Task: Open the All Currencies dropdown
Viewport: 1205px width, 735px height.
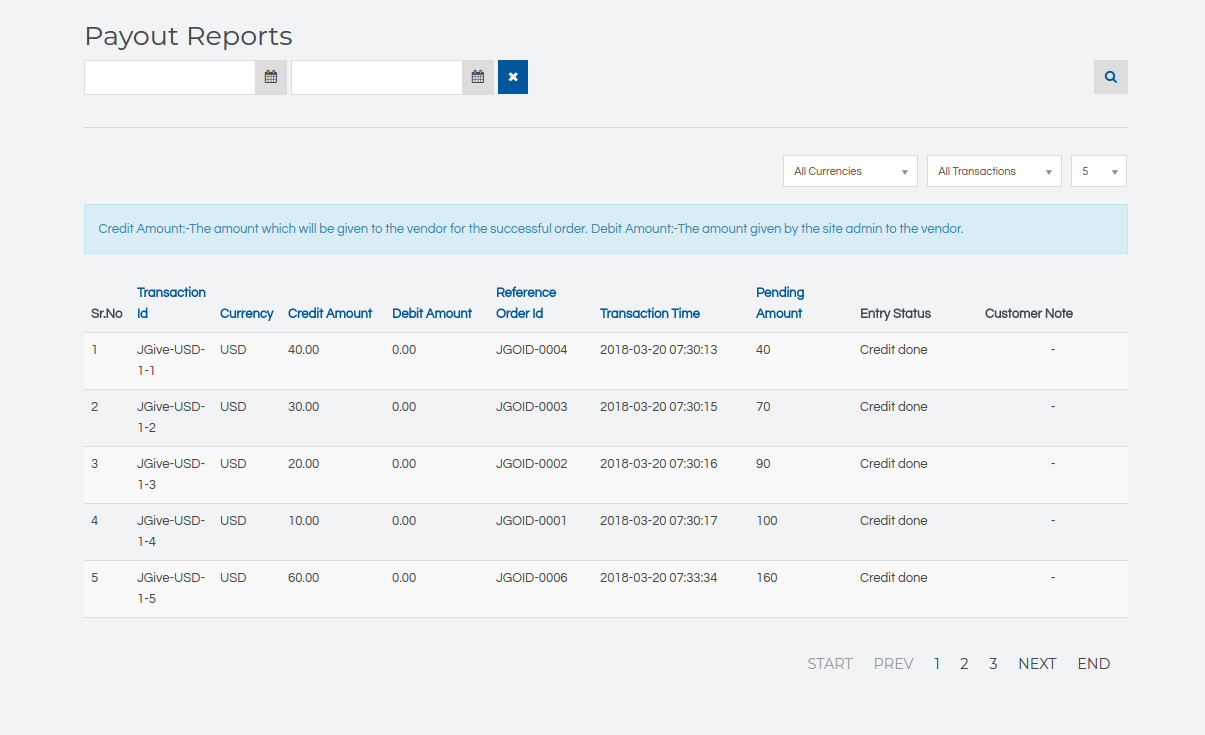Action: coord(850,171)
